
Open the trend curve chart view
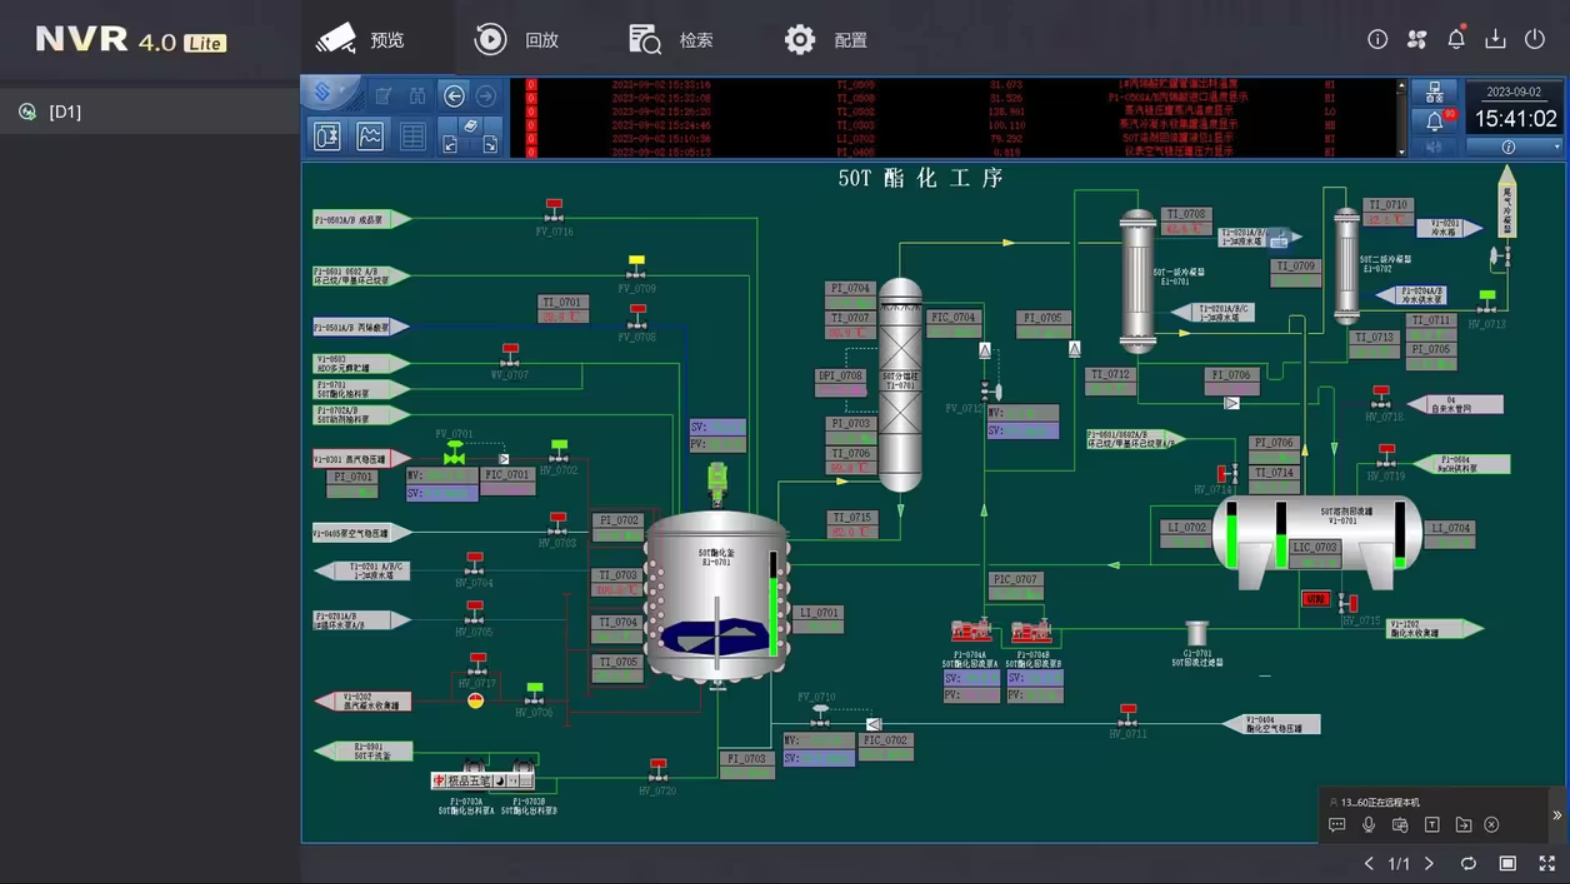(x=370, y=136)
